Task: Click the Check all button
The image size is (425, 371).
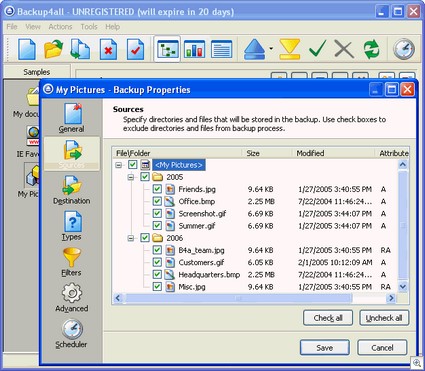Action: 328,318
